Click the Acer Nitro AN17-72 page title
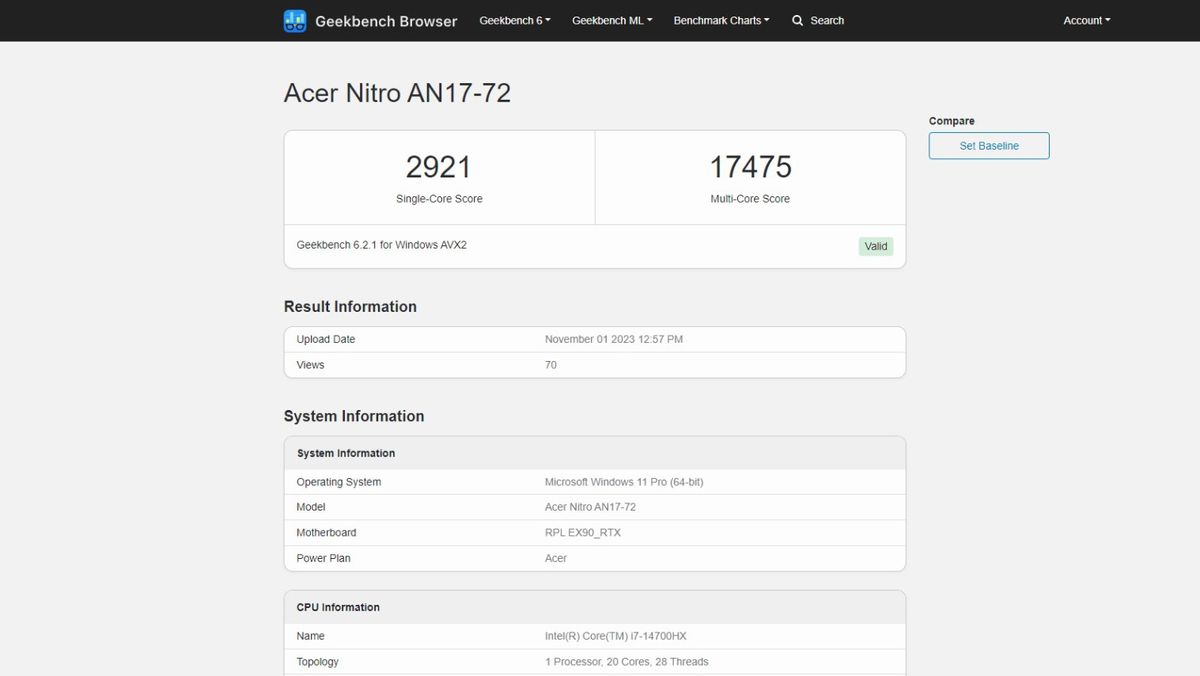The image size is (1200, 676). click(x=397, y=93)
